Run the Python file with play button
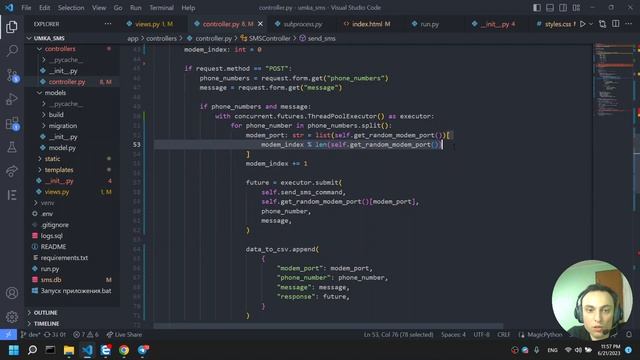This screenshot has width=640, height=360. (583, 24)
